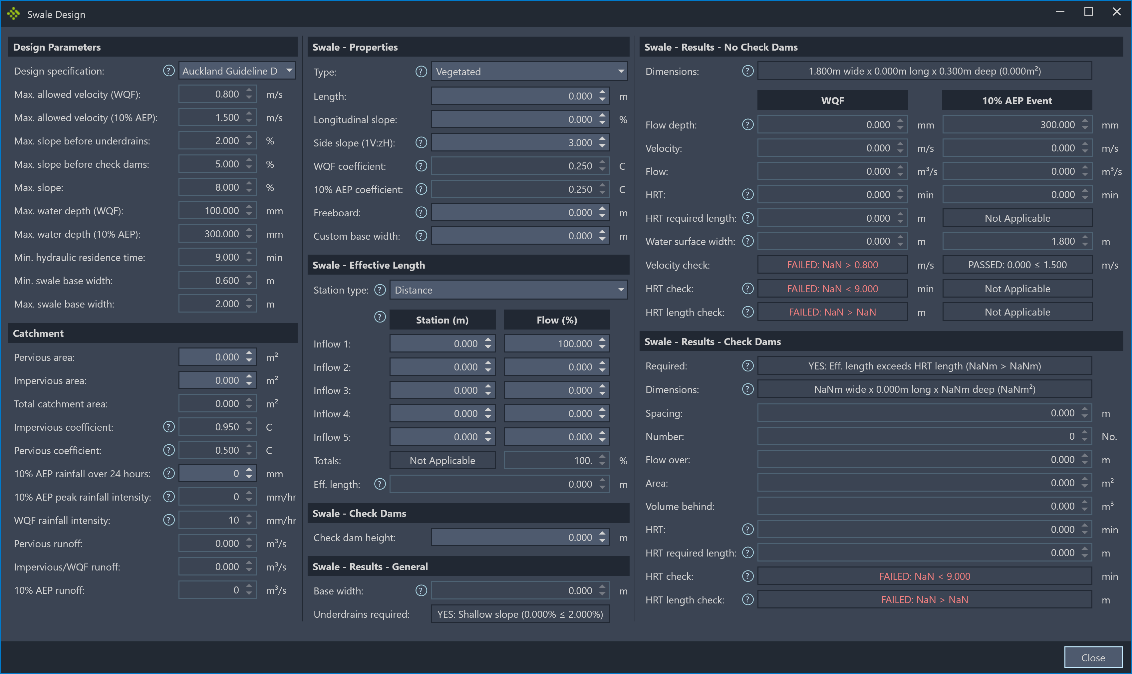Open help for 10% AEP coefficient field
The width and height of the screenshot is (1132, 674).
tap(421, 189)
